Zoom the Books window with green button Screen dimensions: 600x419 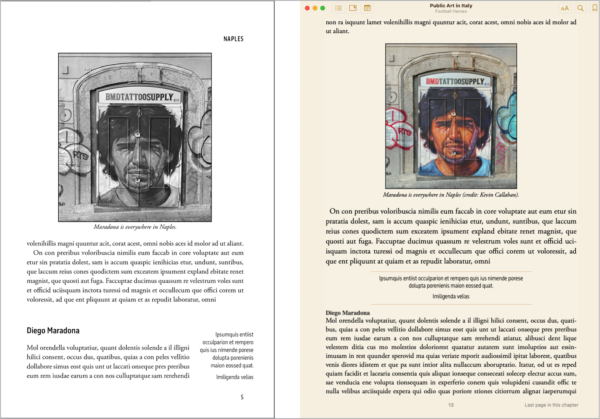[323, 8]
